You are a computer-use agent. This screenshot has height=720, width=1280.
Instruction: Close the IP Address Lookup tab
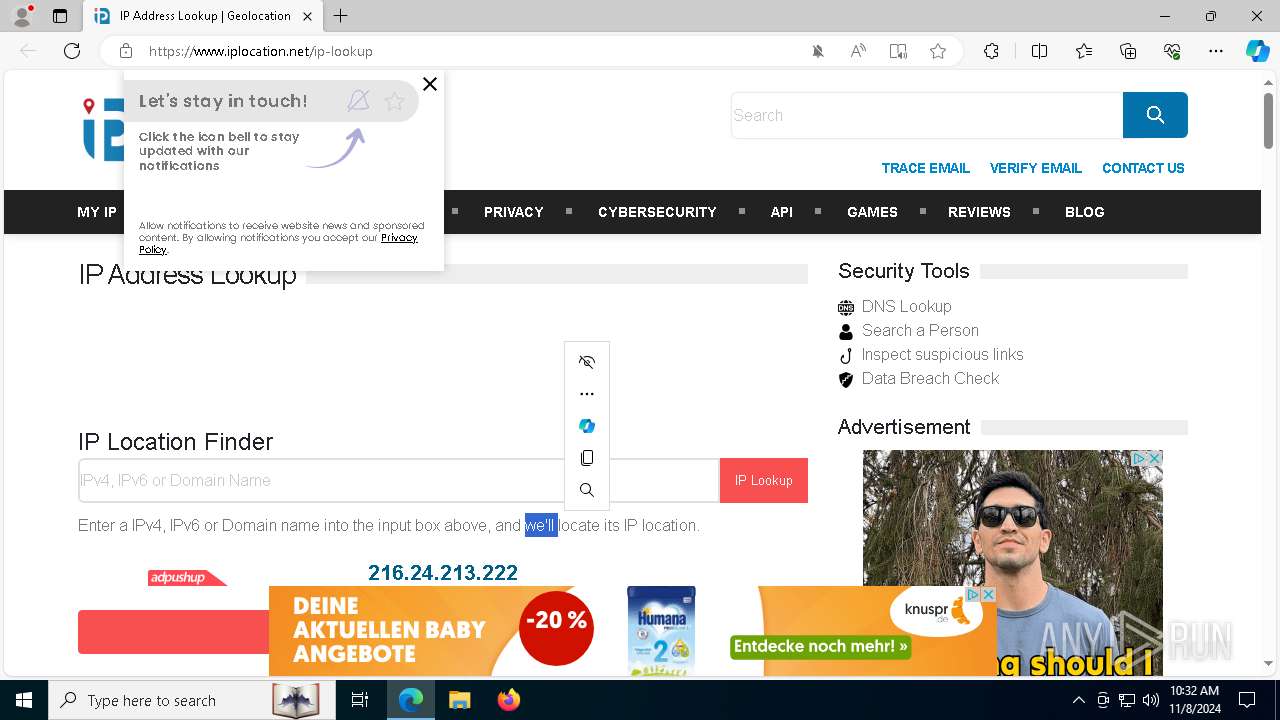(x=307, y=16)
